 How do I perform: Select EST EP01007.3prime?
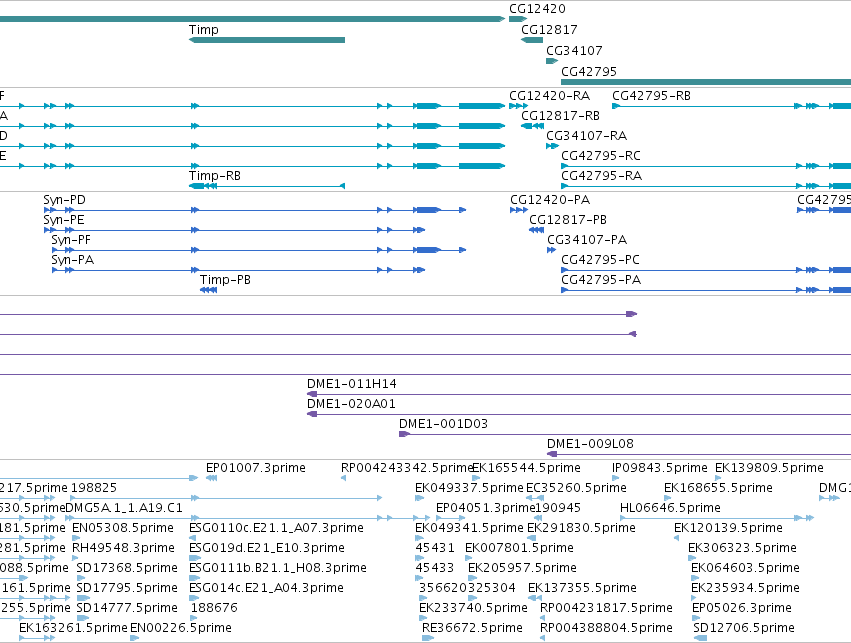(x=212, y=478)
